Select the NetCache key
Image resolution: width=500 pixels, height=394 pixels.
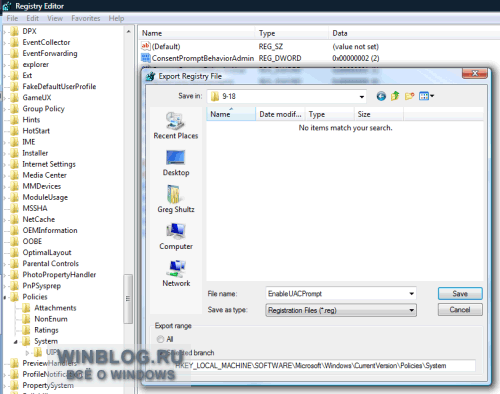39,219
